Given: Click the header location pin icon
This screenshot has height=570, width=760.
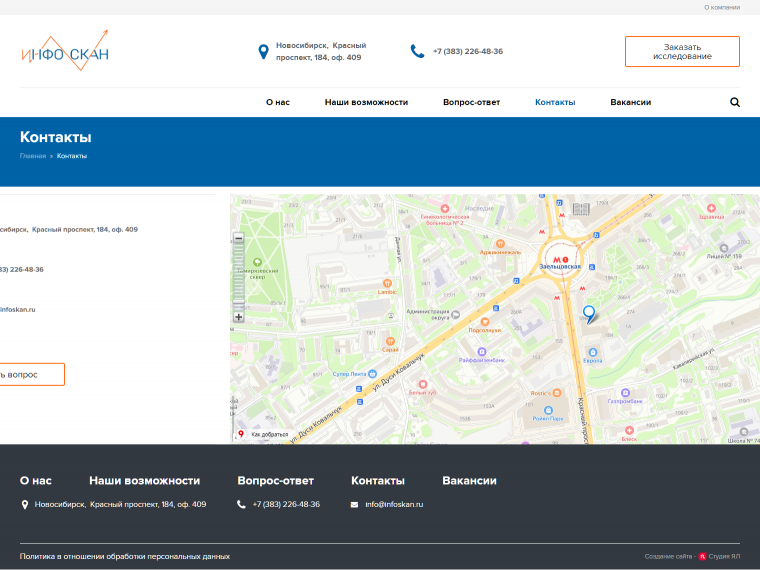Looking at the screenshot, I should 263,51.
